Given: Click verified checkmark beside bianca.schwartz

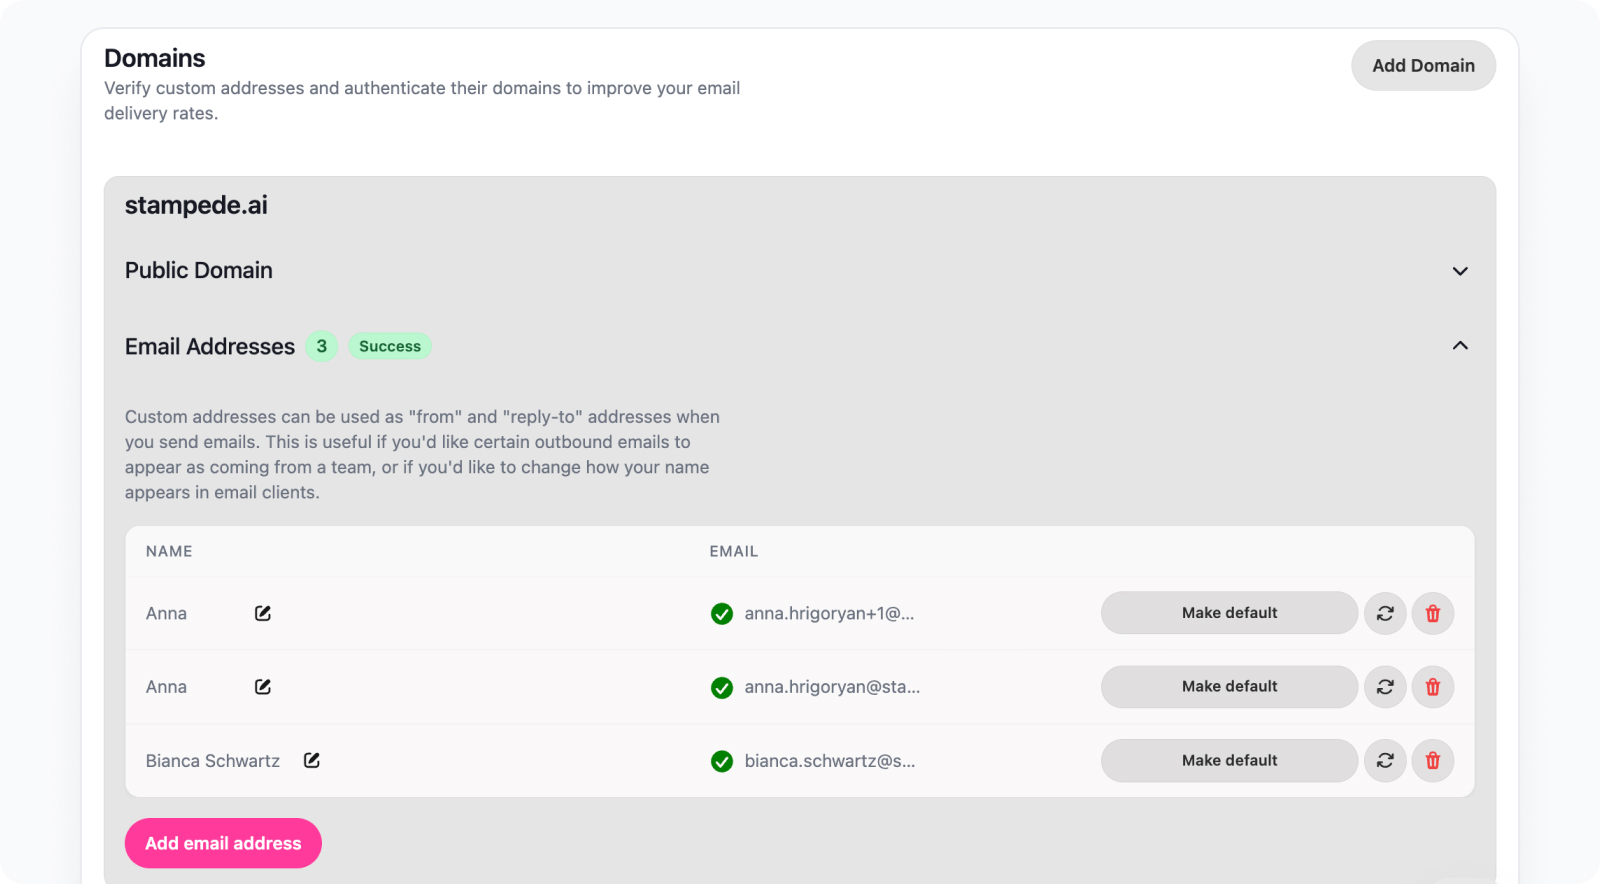Looking at the screenshot, I should click(722, 762).
